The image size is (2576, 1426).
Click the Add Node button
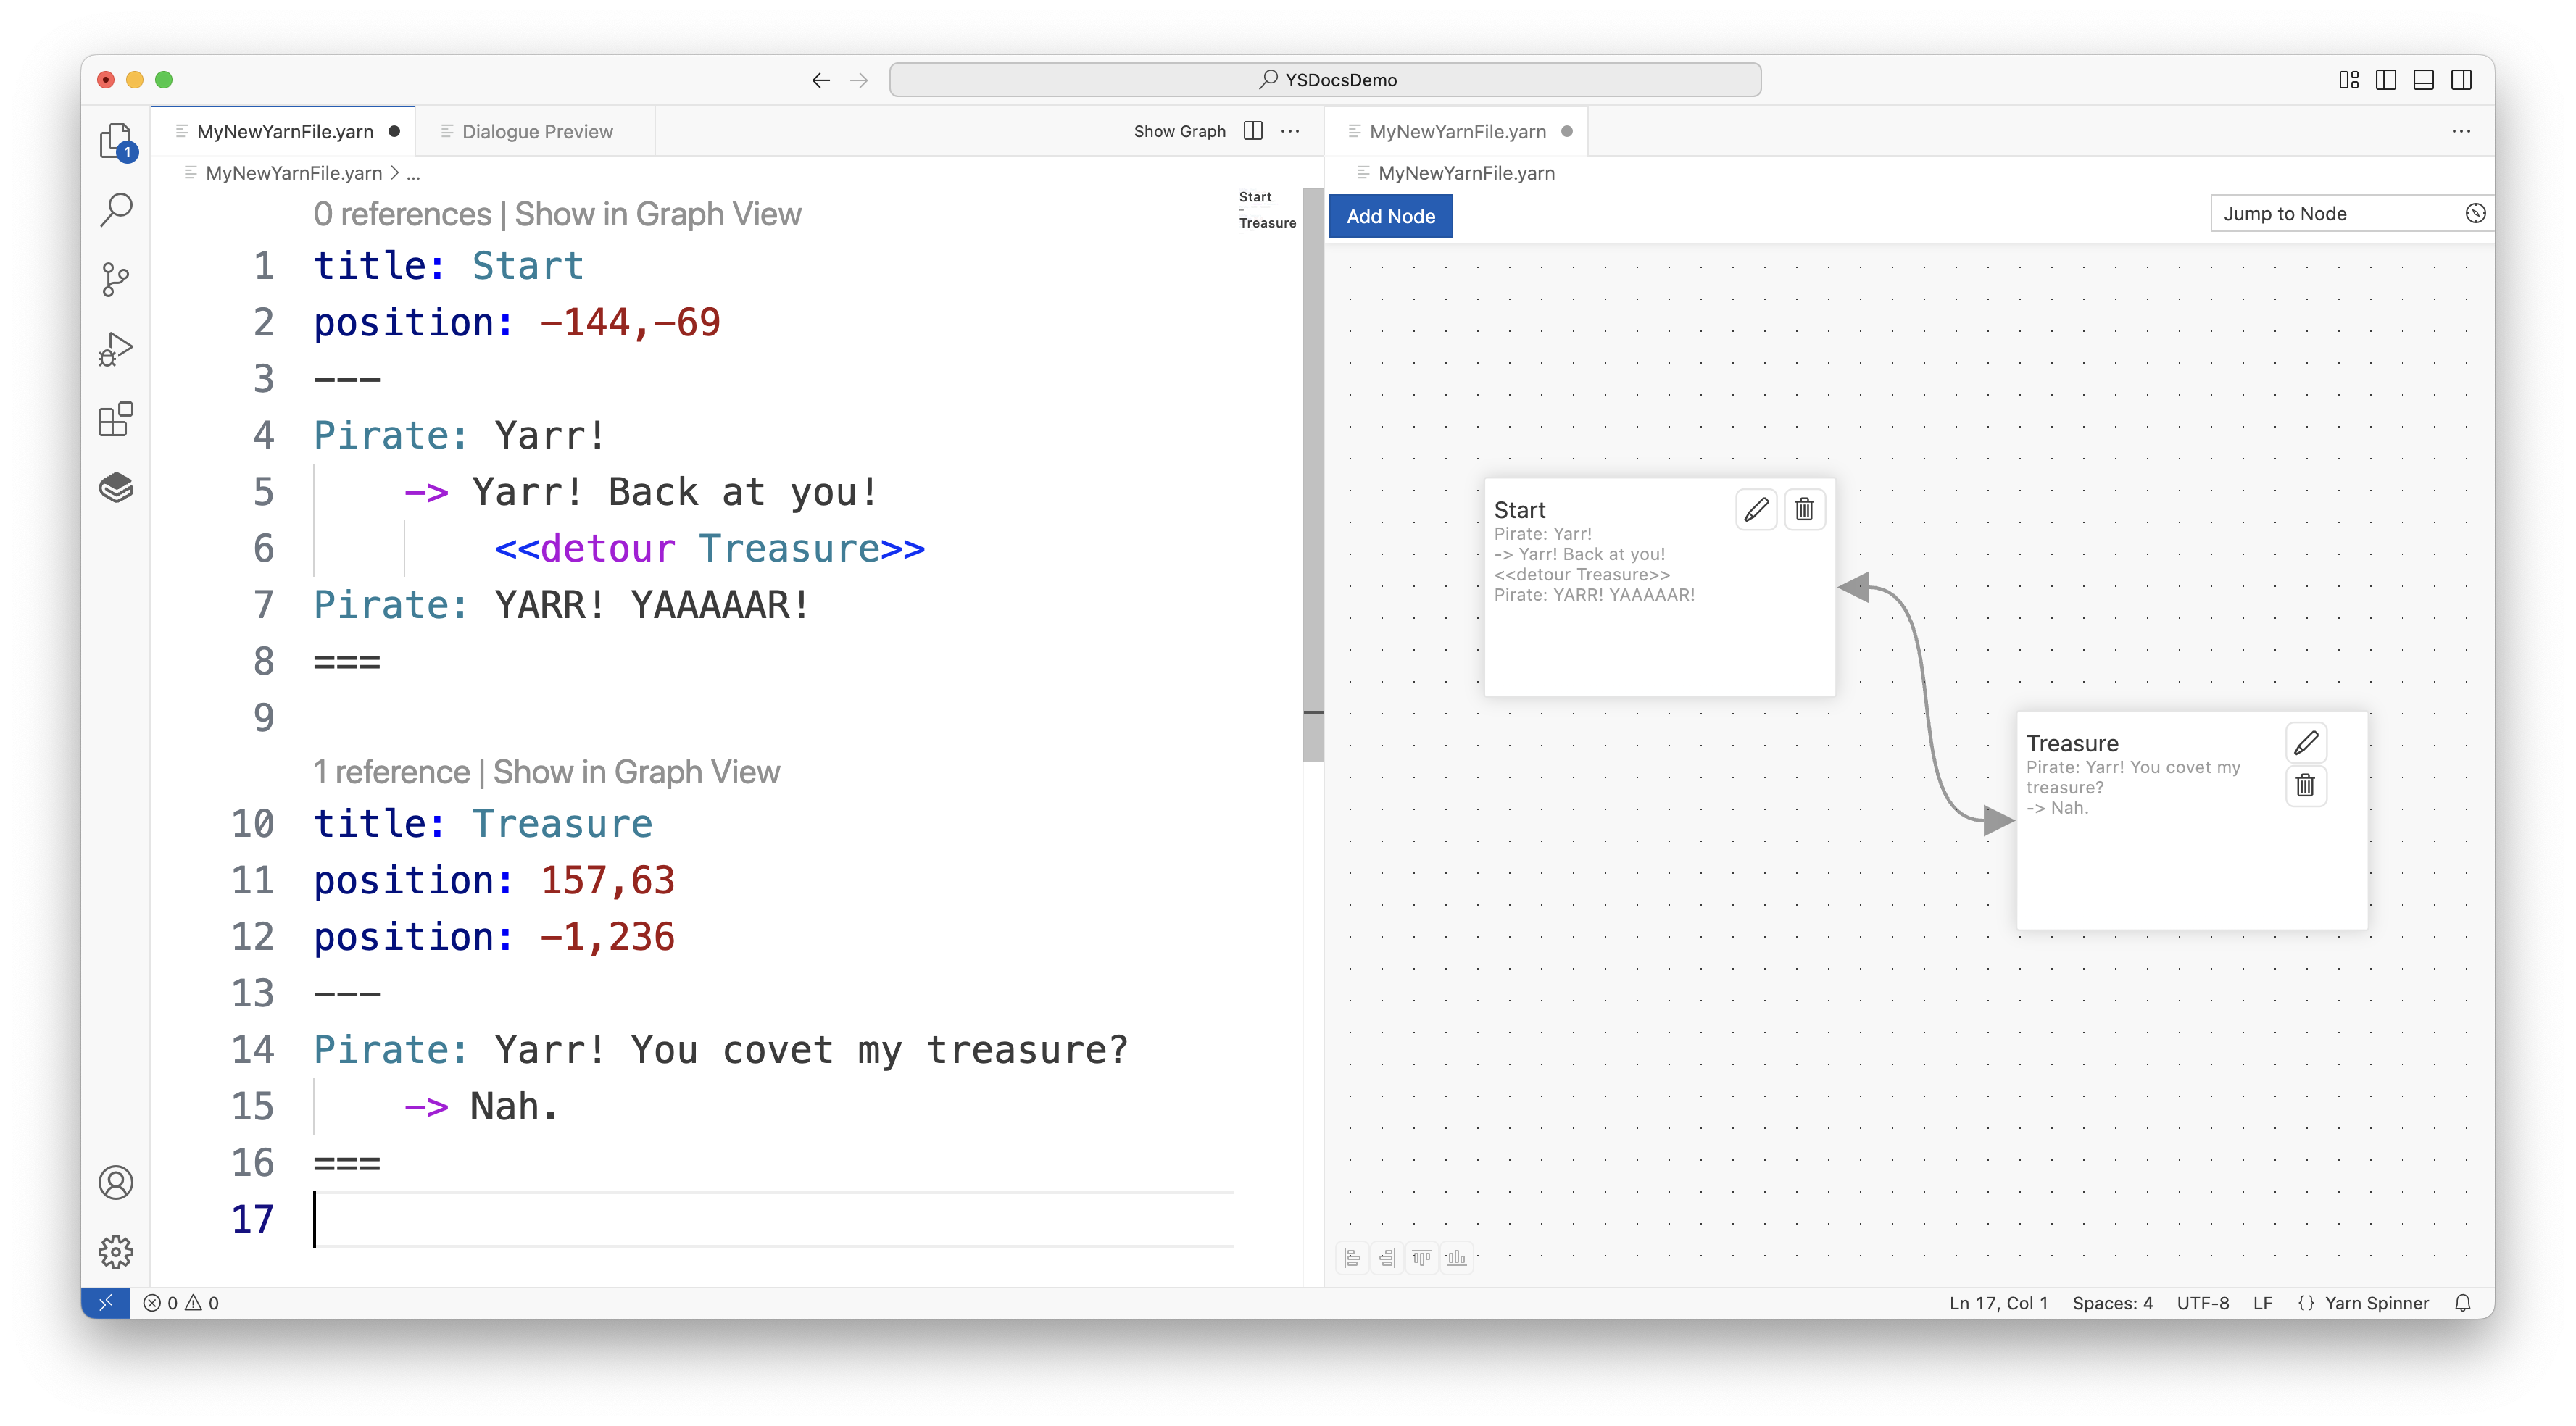tap(1390, 216)
